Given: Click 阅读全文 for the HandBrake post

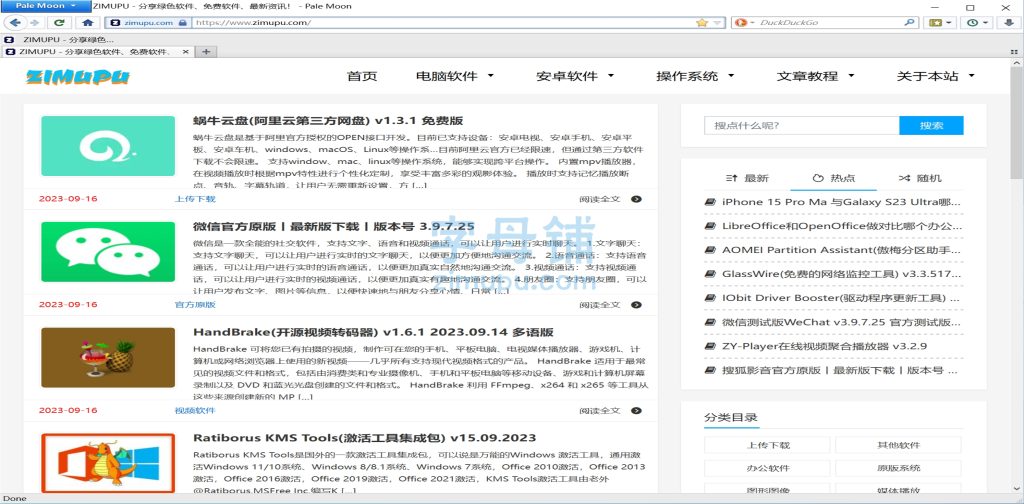Looking at the screenshot, I should tap(610, 410).
